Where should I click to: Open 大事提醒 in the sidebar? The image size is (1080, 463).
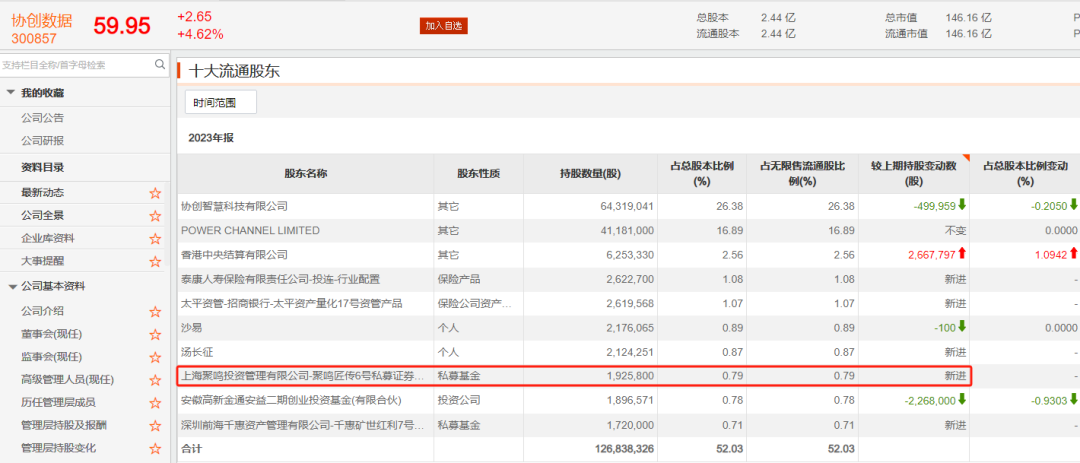(x=43, y=261)
